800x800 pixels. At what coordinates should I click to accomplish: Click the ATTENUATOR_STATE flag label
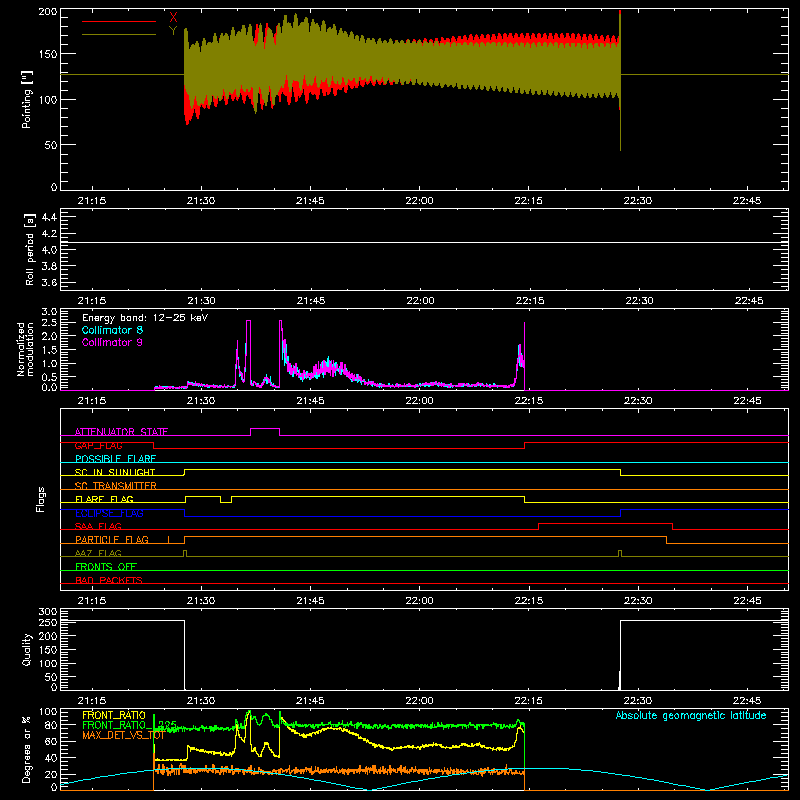121,432
